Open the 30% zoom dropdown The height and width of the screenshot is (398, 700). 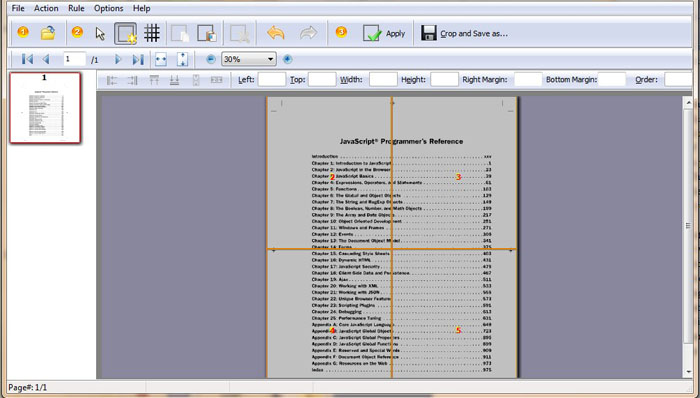click(249, 59)
